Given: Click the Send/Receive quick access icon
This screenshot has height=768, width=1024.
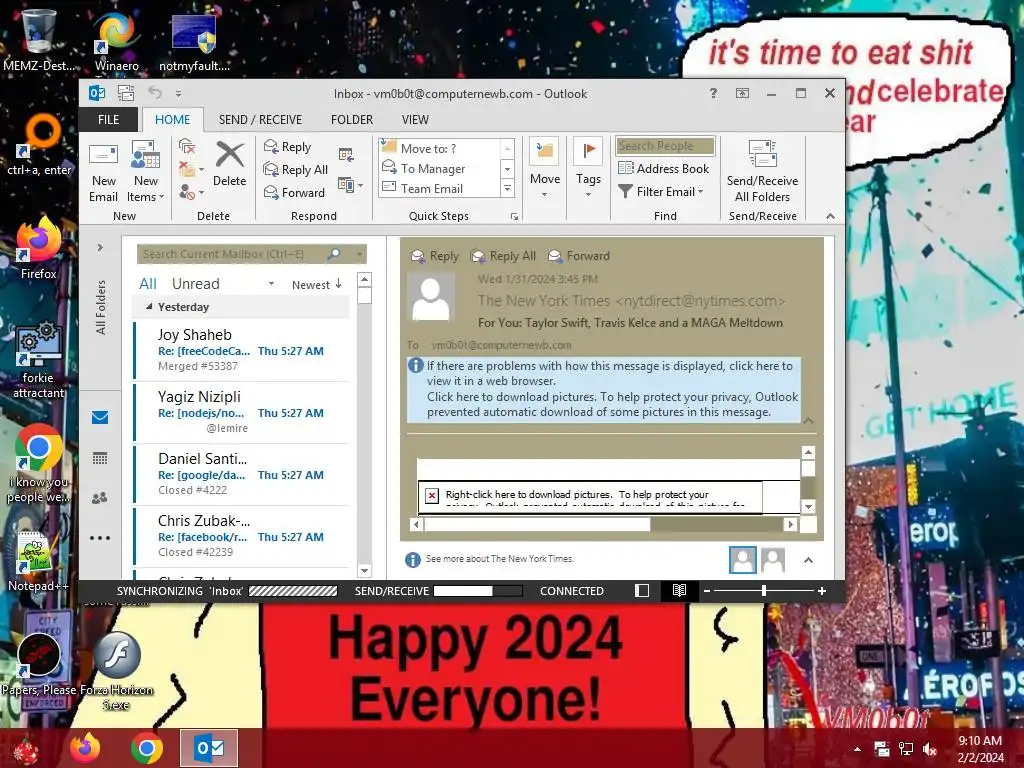Looking at the screenshot, I should point(125,93).
